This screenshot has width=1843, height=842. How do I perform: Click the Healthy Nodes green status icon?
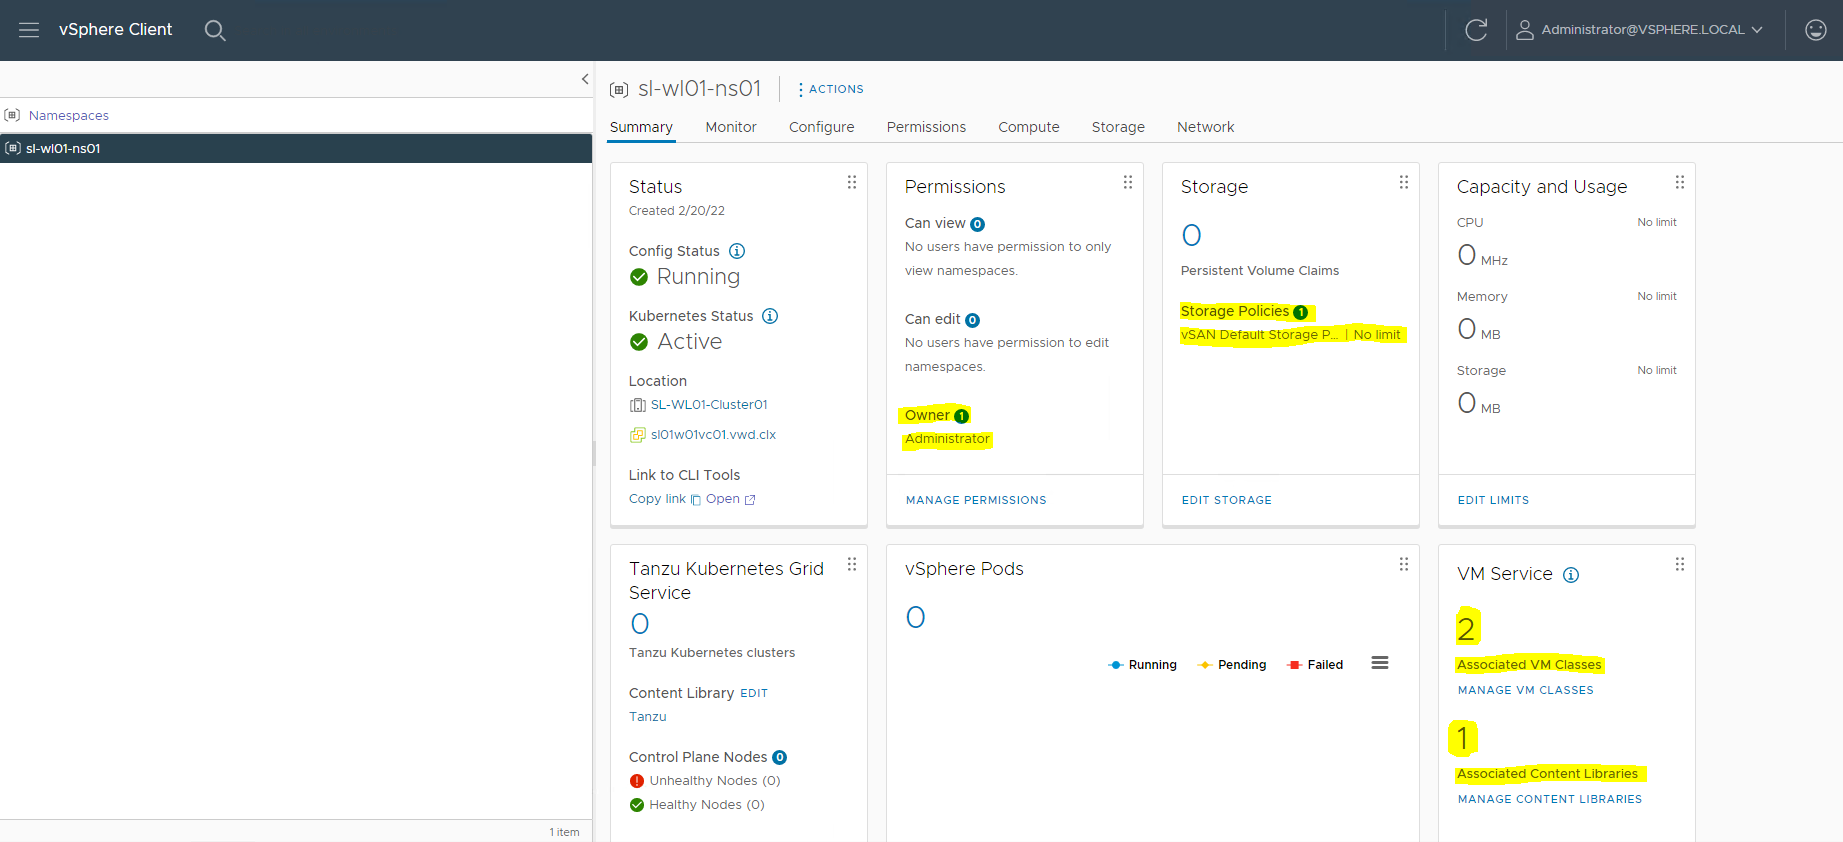637,805
